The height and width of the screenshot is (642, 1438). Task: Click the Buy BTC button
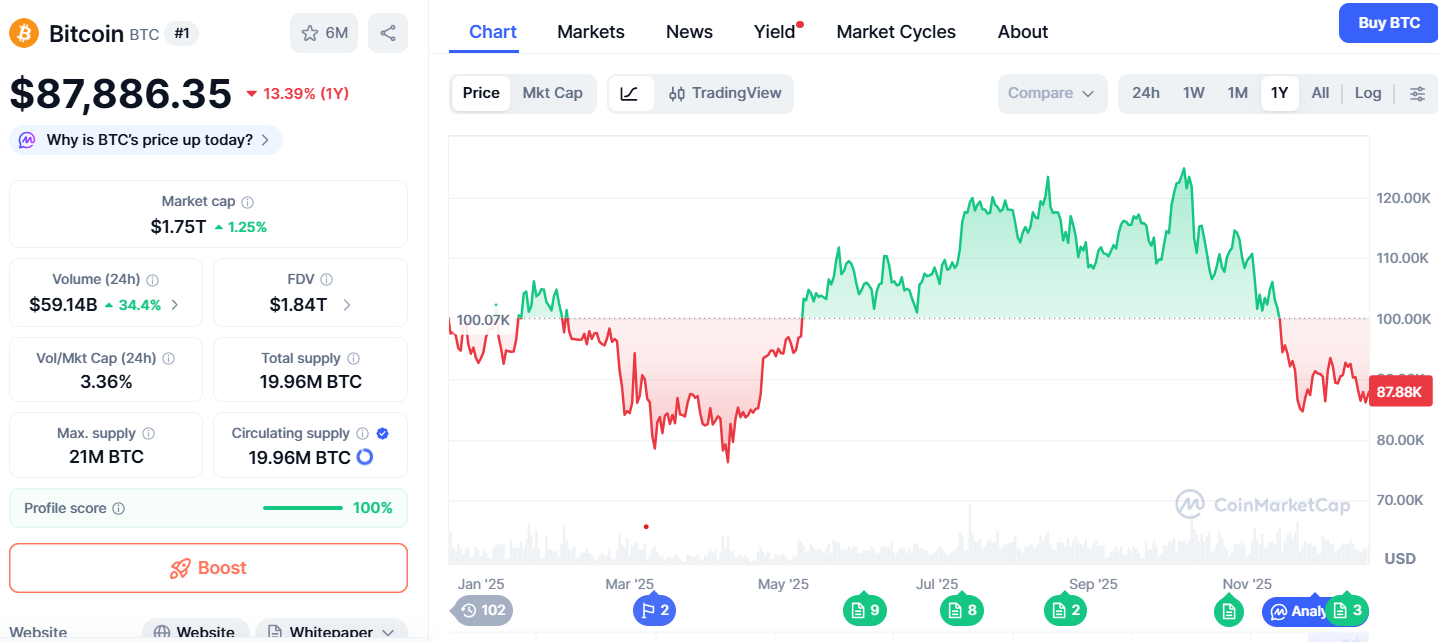tap(1388, 23)
